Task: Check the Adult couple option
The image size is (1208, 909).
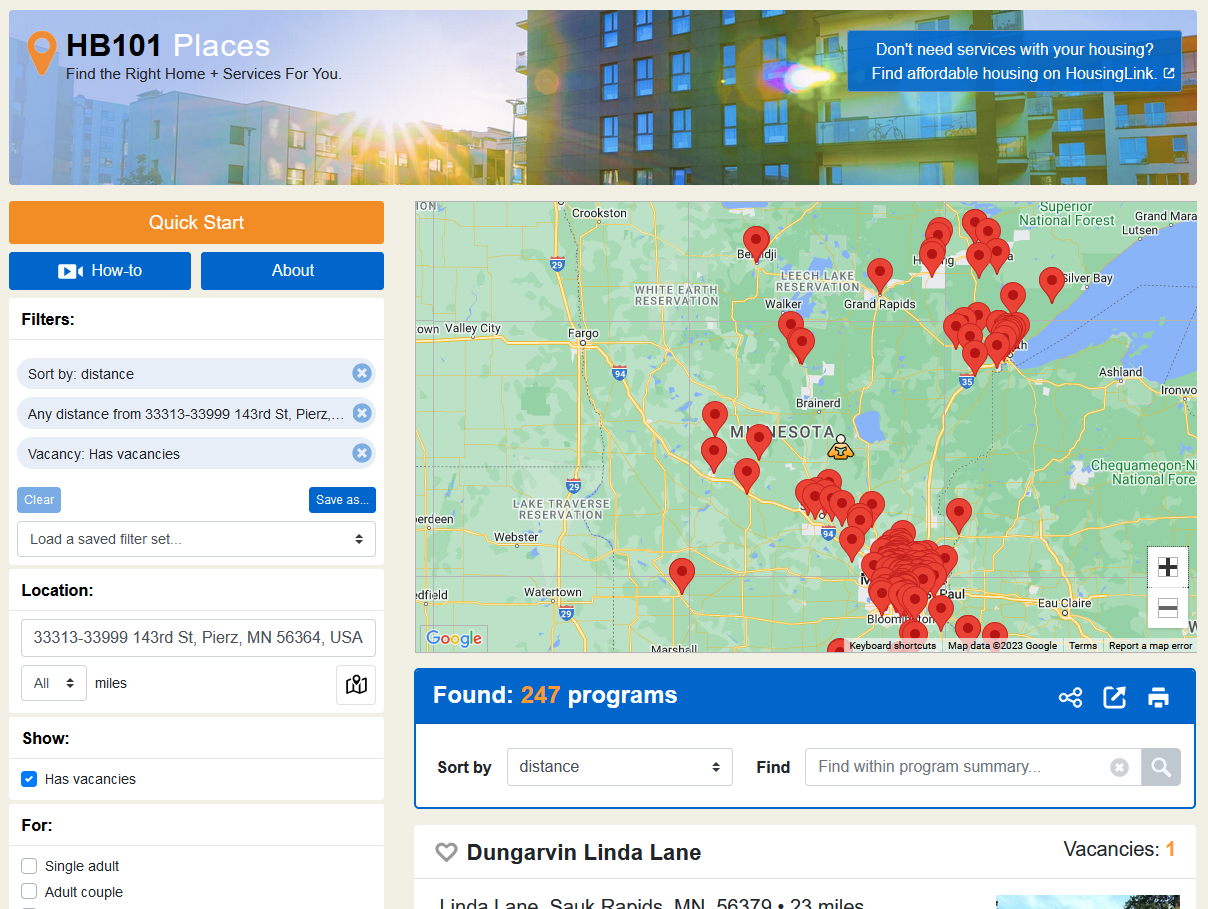Action: [29, 892]
